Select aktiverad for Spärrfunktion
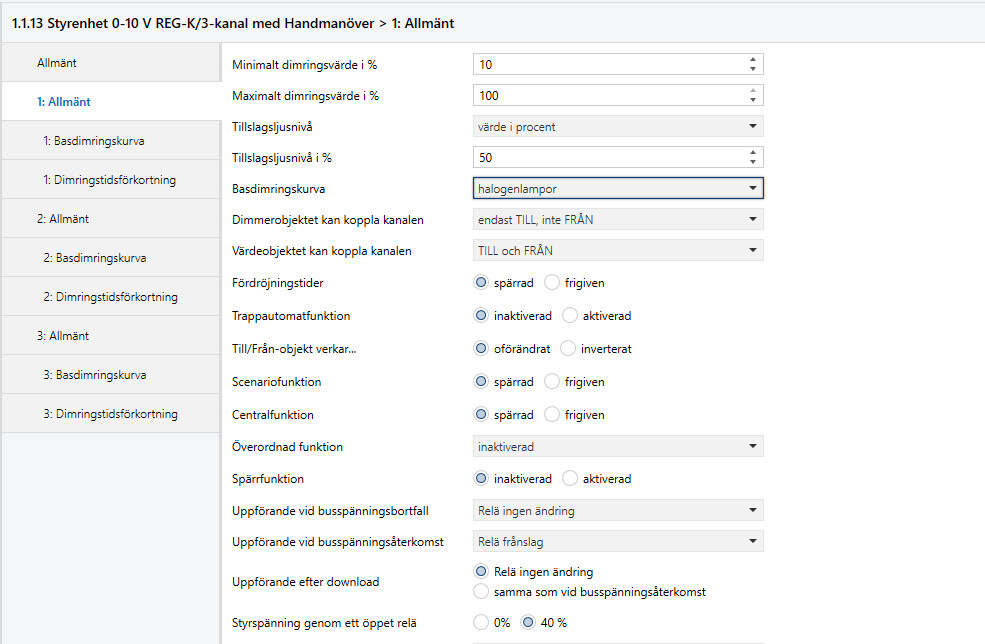This screenshot has height=644, width=985. tap(571, 479)
